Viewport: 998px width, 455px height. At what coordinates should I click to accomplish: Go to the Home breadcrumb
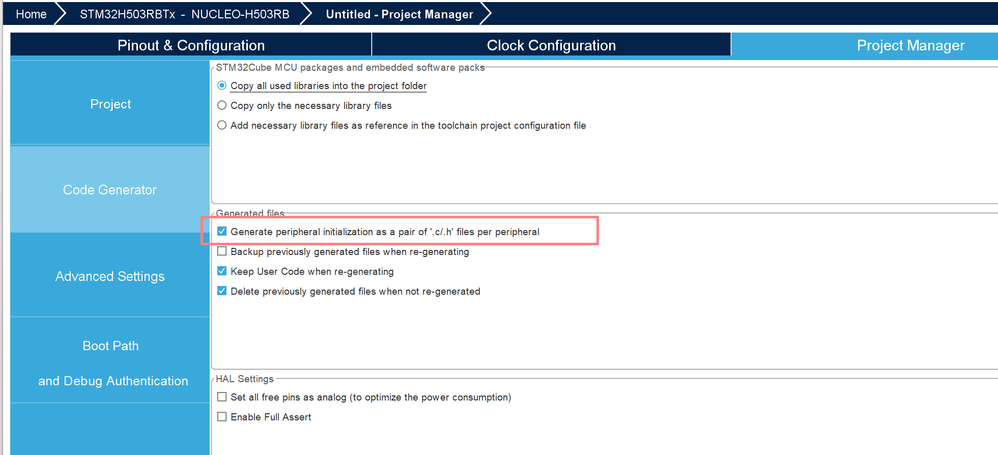coord(31,15)
